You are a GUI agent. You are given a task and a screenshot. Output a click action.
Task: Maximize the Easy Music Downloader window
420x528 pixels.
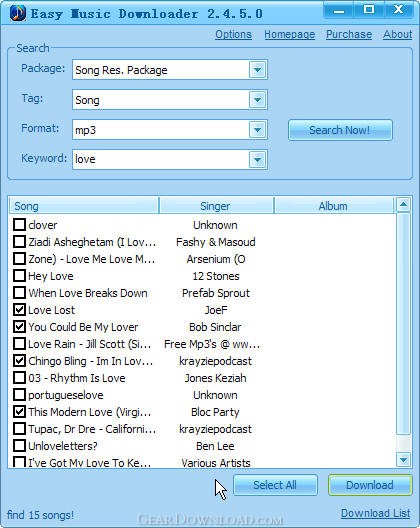[x=369, y=10]
